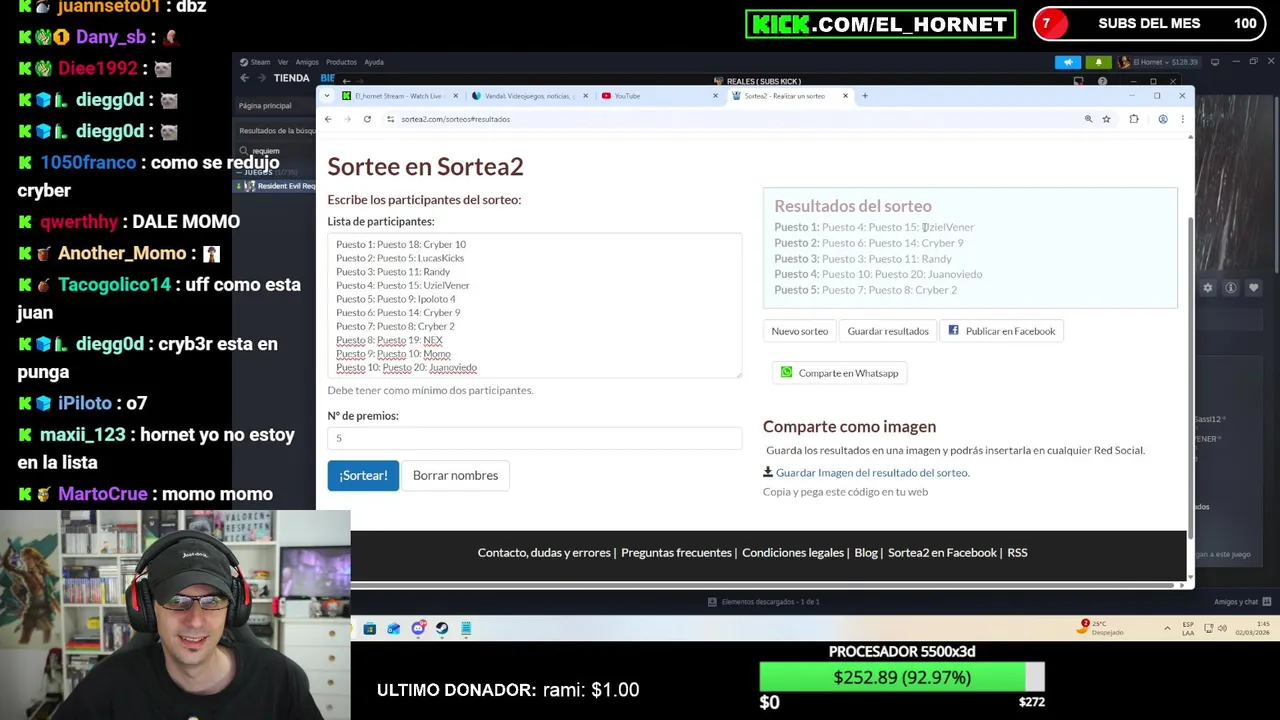
Task: Open Sortea2 en Facebook footer link
Action: coord(942,552)
